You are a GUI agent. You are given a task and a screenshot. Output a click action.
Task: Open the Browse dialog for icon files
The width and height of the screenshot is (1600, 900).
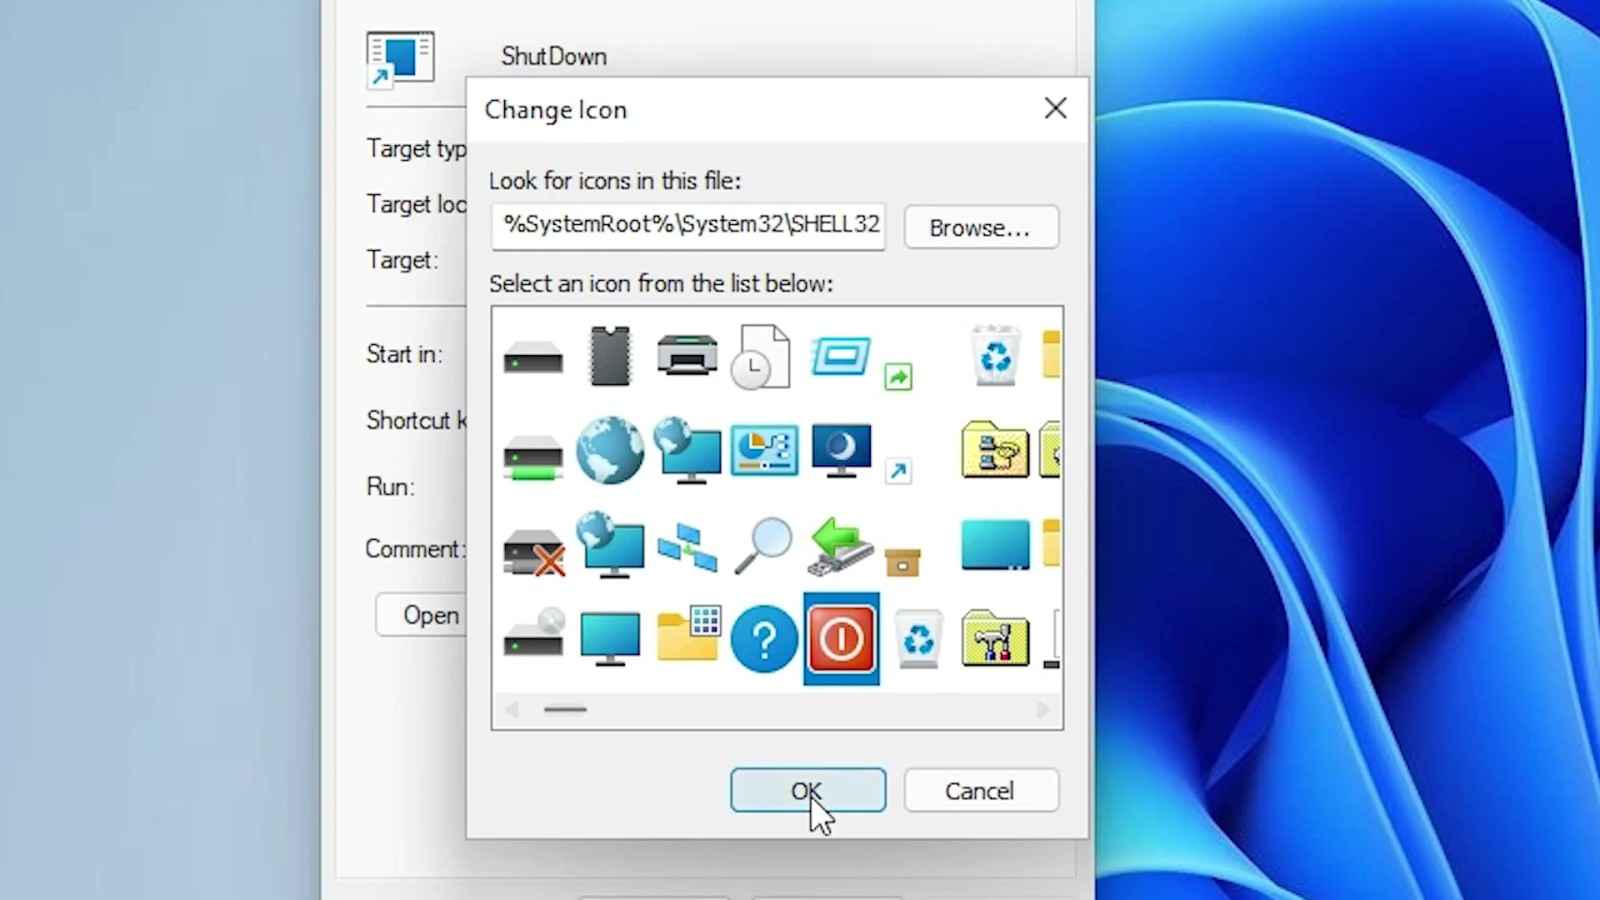pos(980,227)
